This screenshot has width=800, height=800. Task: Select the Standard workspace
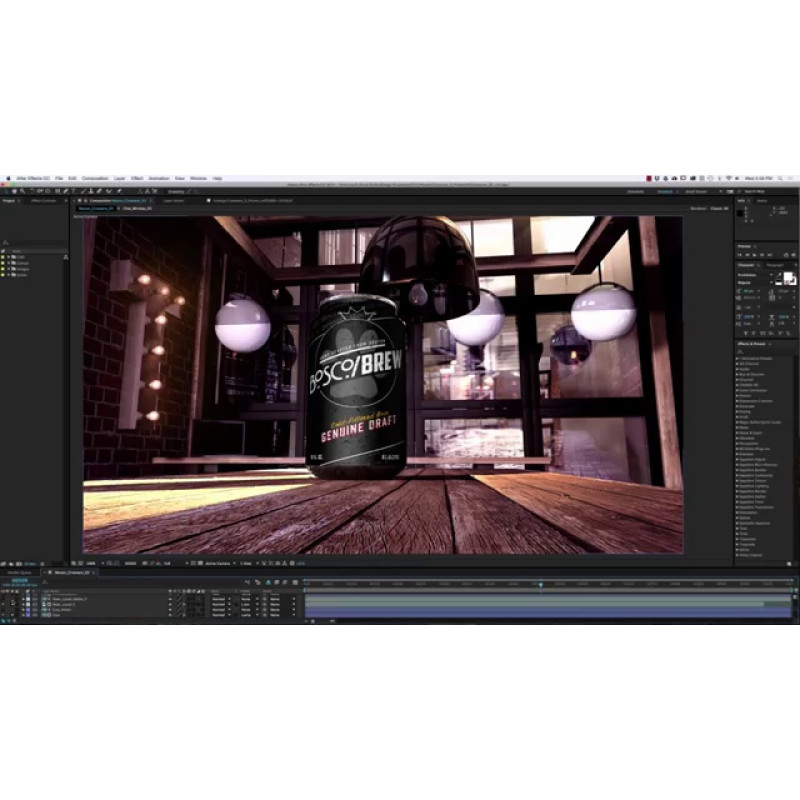[665, 190]
